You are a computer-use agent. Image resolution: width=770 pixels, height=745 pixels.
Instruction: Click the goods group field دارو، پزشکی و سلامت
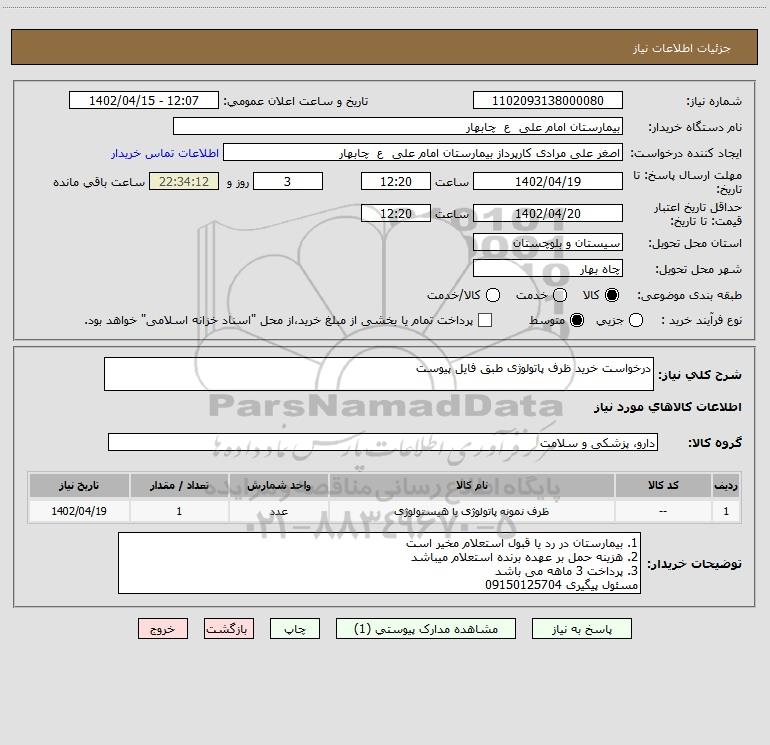pyautogui.click(x=383, y=442)
